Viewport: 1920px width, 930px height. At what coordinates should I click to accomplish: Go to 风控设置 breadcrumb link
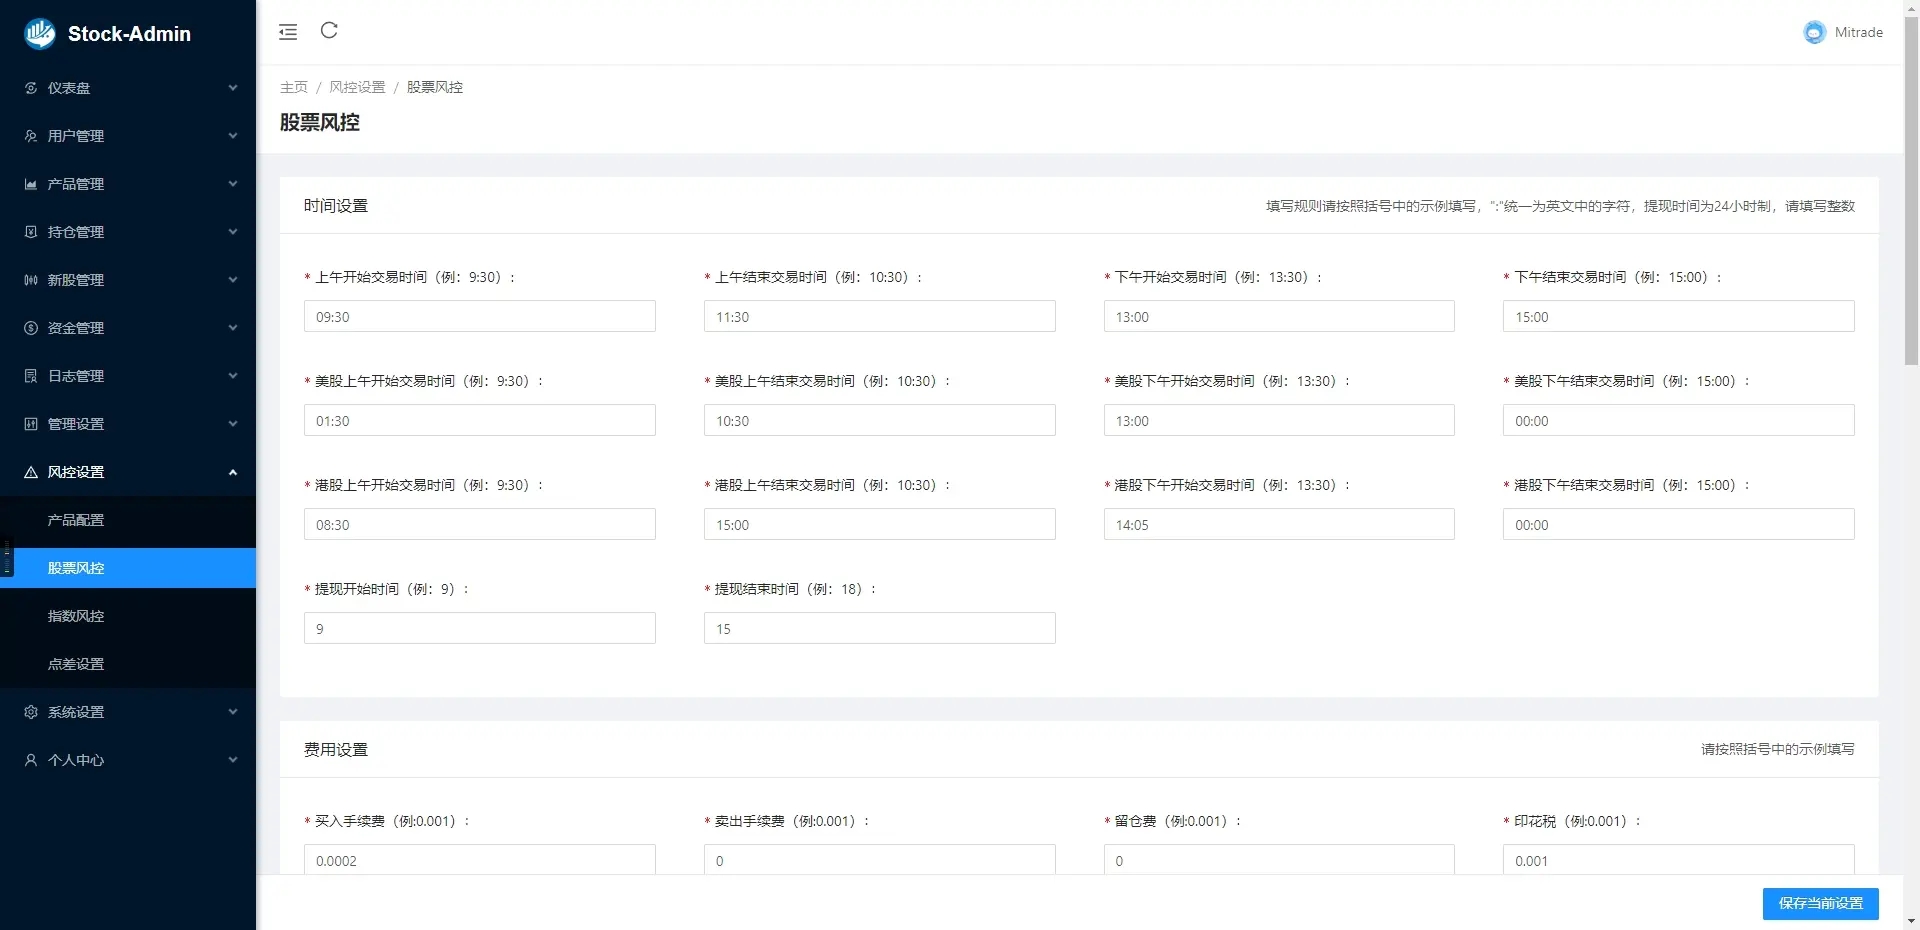[x=357, y=87]
